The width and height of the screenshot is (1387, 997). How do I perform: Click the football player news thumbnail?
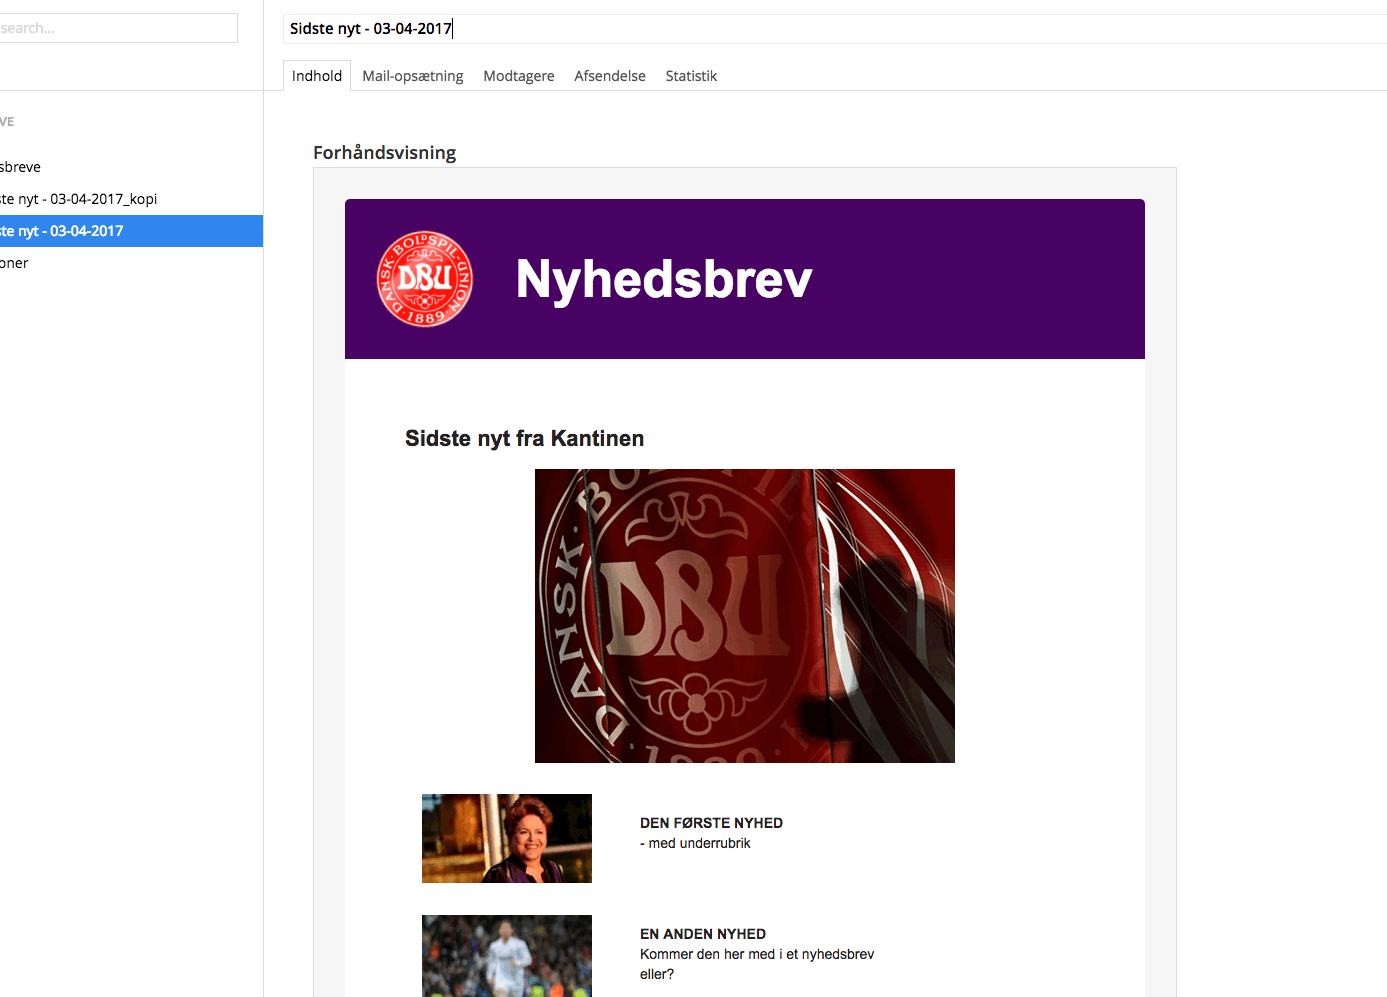506,955
